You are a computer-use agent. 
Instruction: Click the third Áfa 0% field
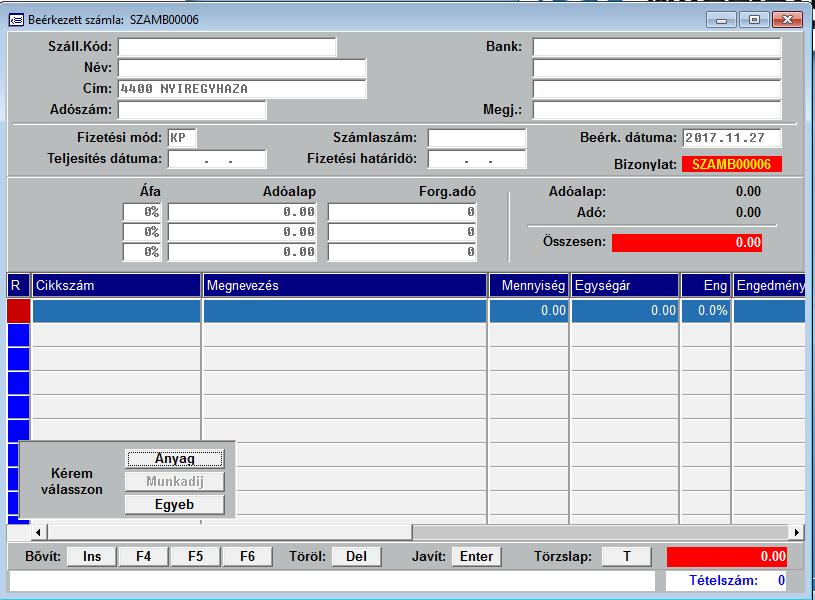click(x=142, y=252)
